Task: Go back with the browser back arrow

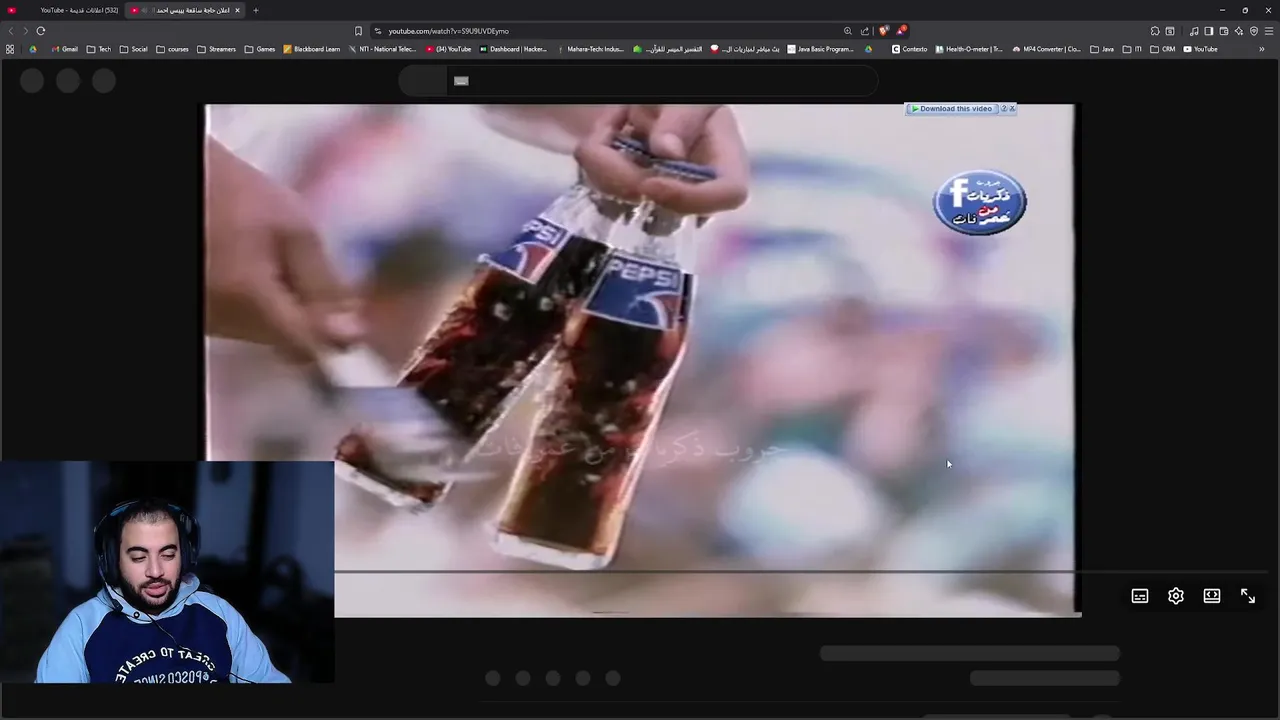Action: (x=11, y=31)
